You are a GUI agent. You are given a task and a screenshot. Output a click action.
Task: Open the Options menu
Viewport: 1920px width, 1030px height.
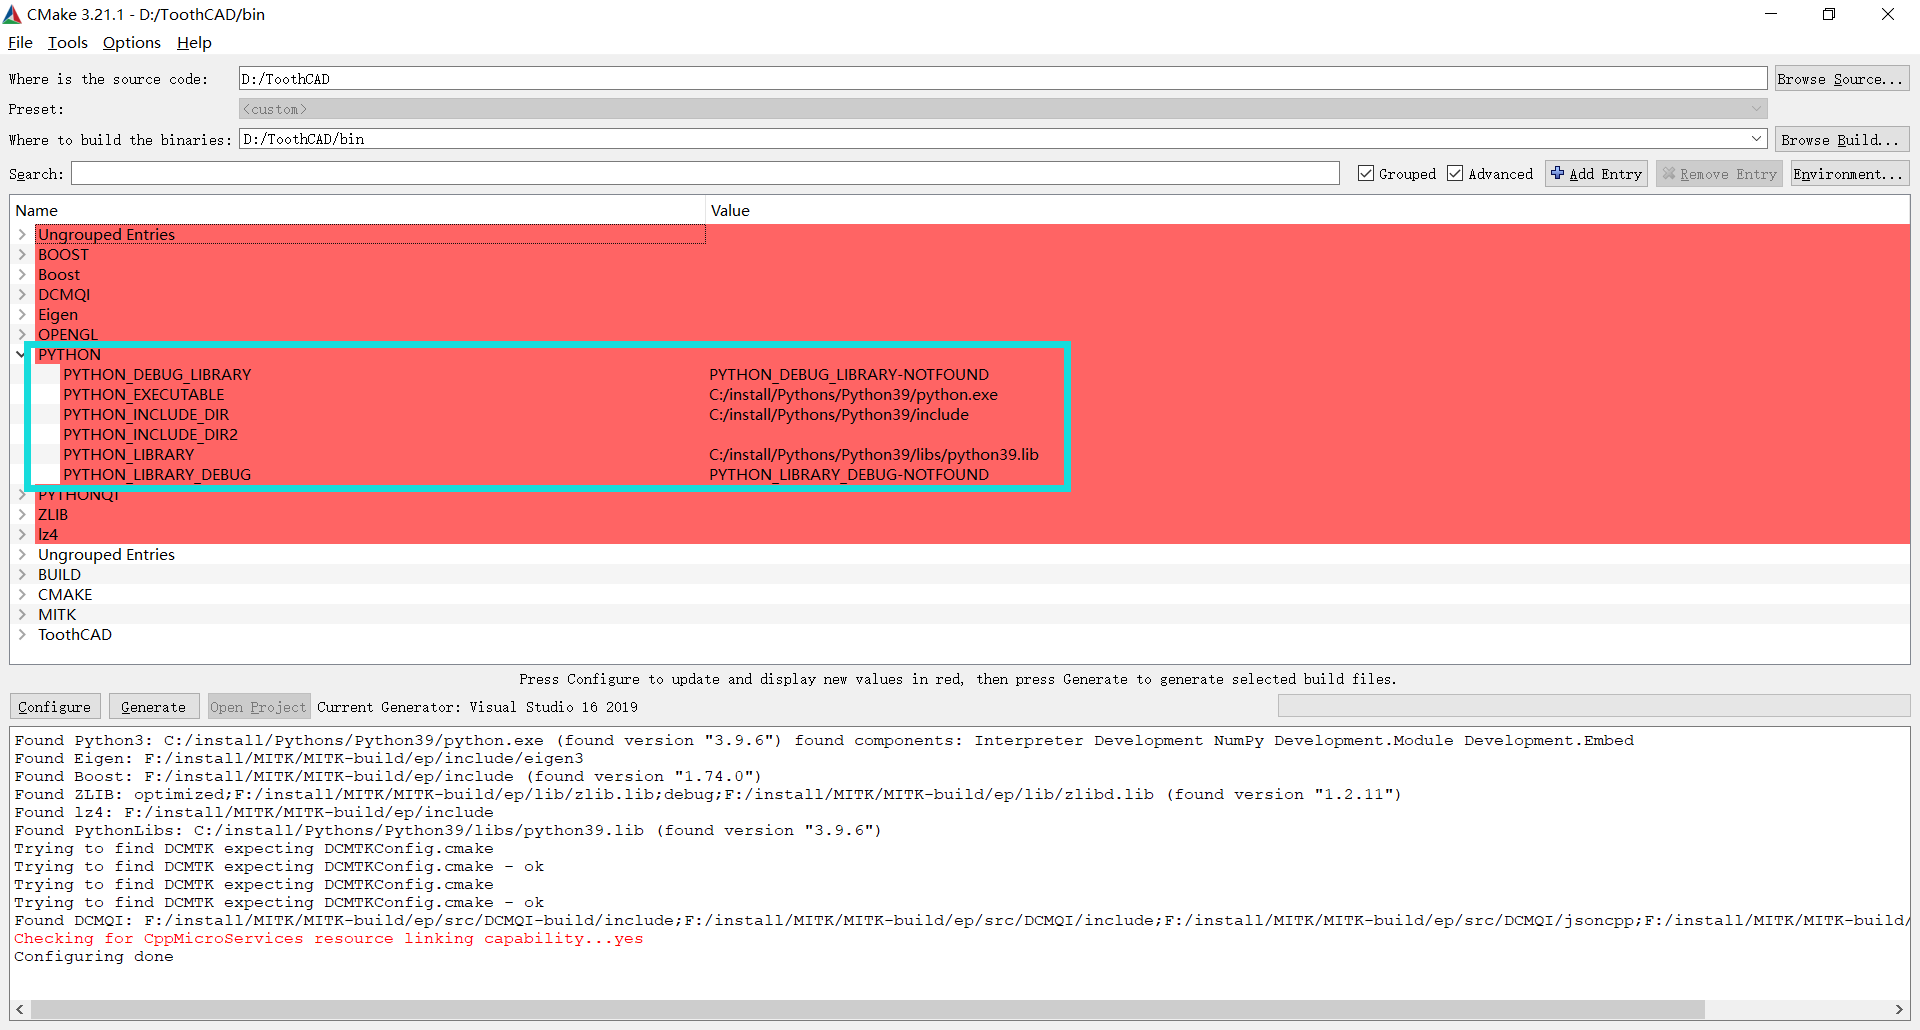pyautogui.click(x=131, y=42)
